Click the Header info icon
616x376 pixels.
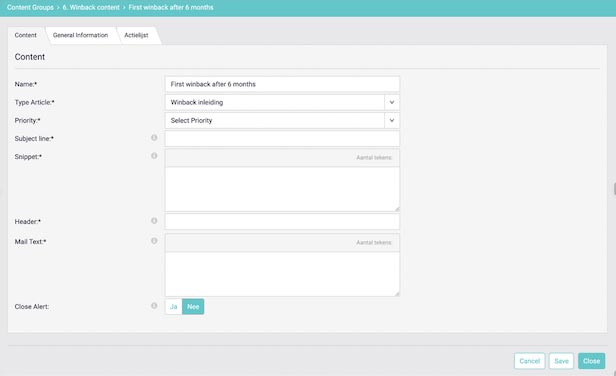154,220
